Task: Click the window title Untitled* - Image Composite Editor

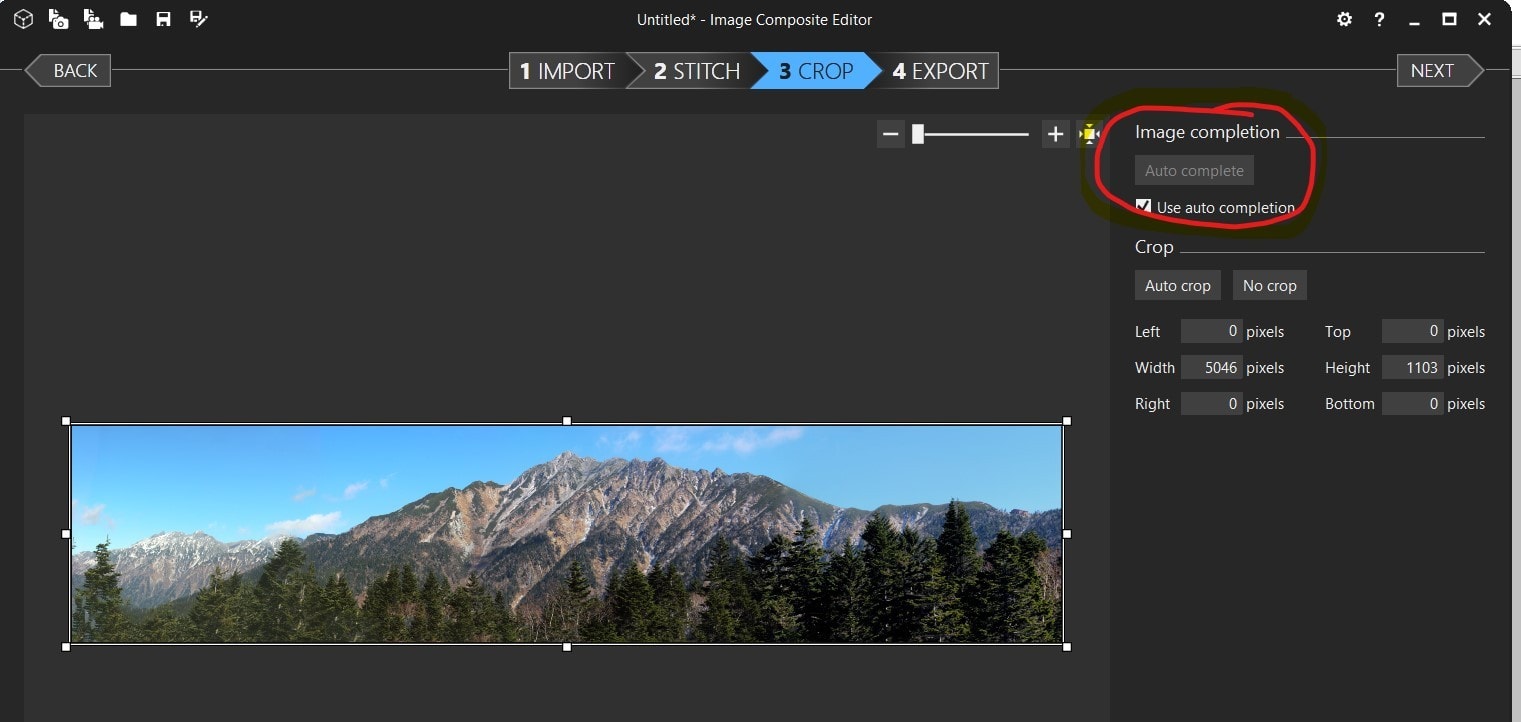Action: (x=754, y=19)
